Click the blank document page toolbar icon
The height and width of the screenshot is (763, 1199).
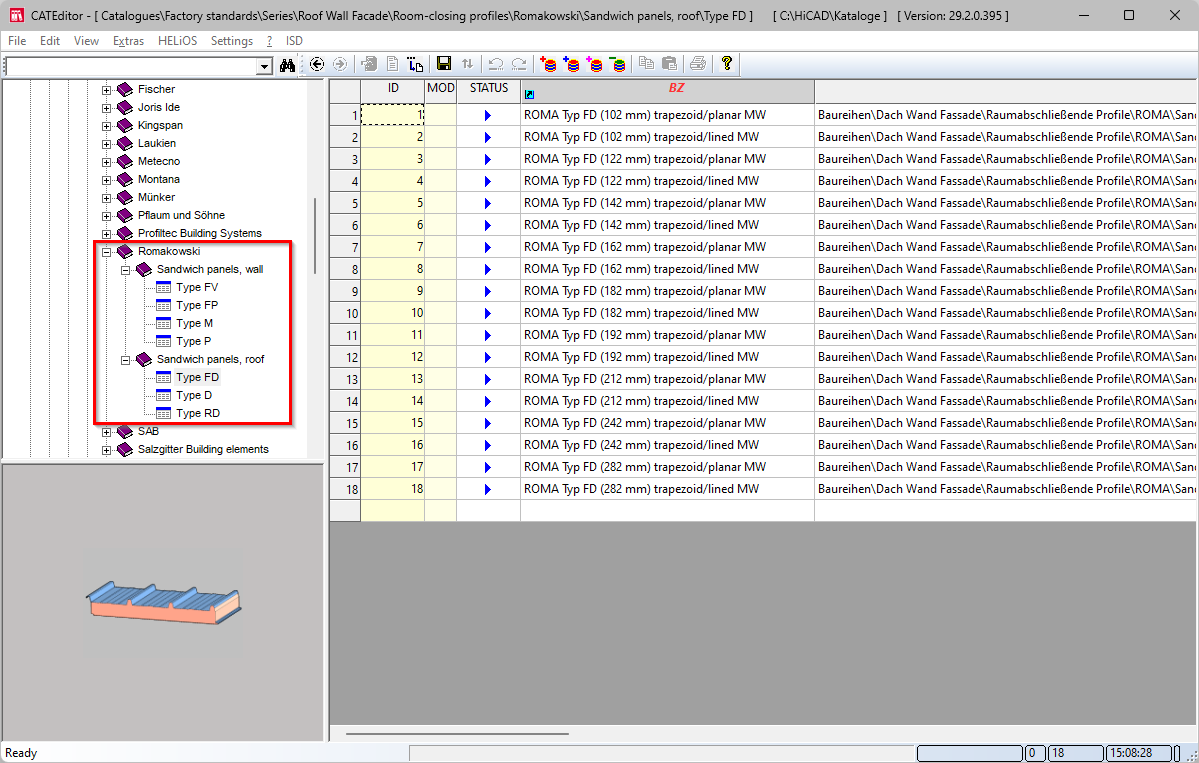(392, 64)
